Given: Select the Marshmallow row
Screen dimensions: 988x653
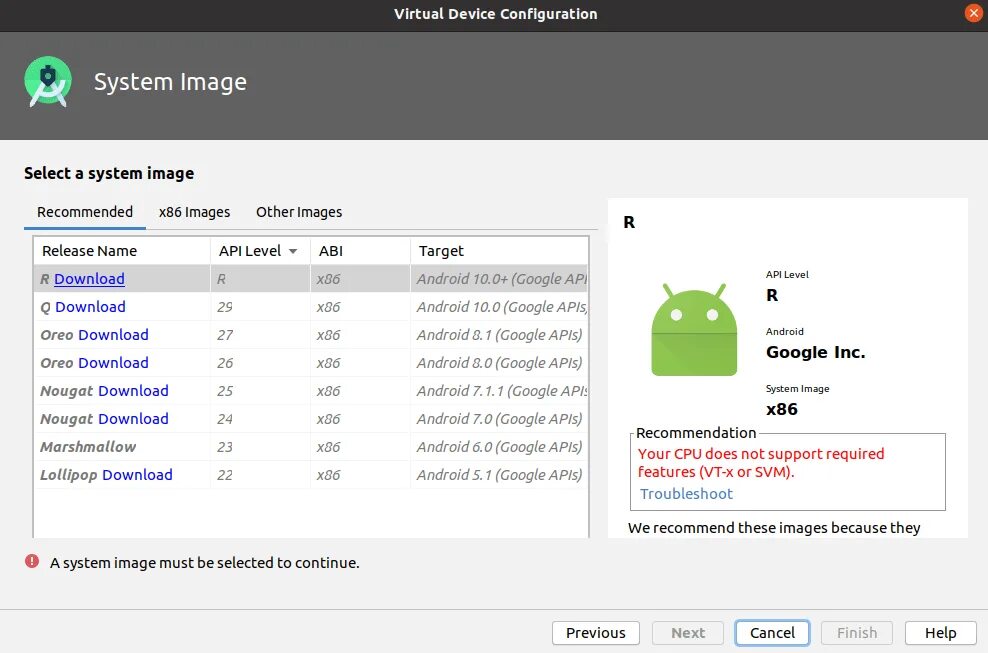Looking at the screenshot, I should (88, 447).
